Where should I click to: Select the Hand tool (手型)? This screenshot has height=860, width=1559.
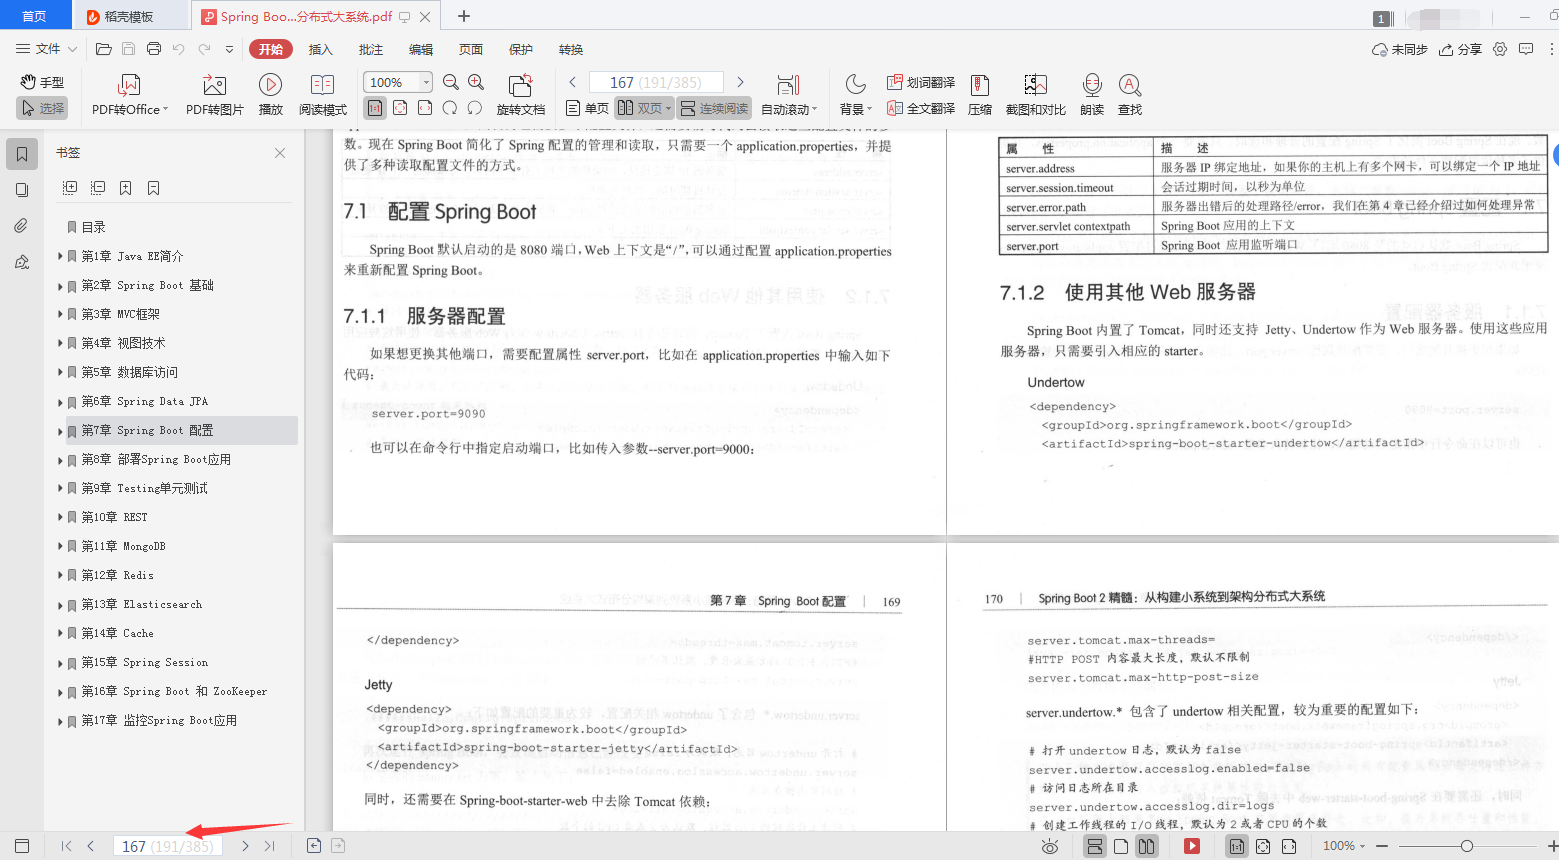[x=42, y=82]
